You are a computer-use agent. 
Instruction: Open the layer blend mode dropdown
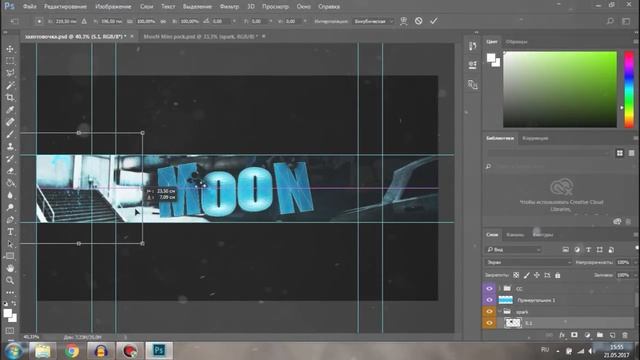click(529, 262)
